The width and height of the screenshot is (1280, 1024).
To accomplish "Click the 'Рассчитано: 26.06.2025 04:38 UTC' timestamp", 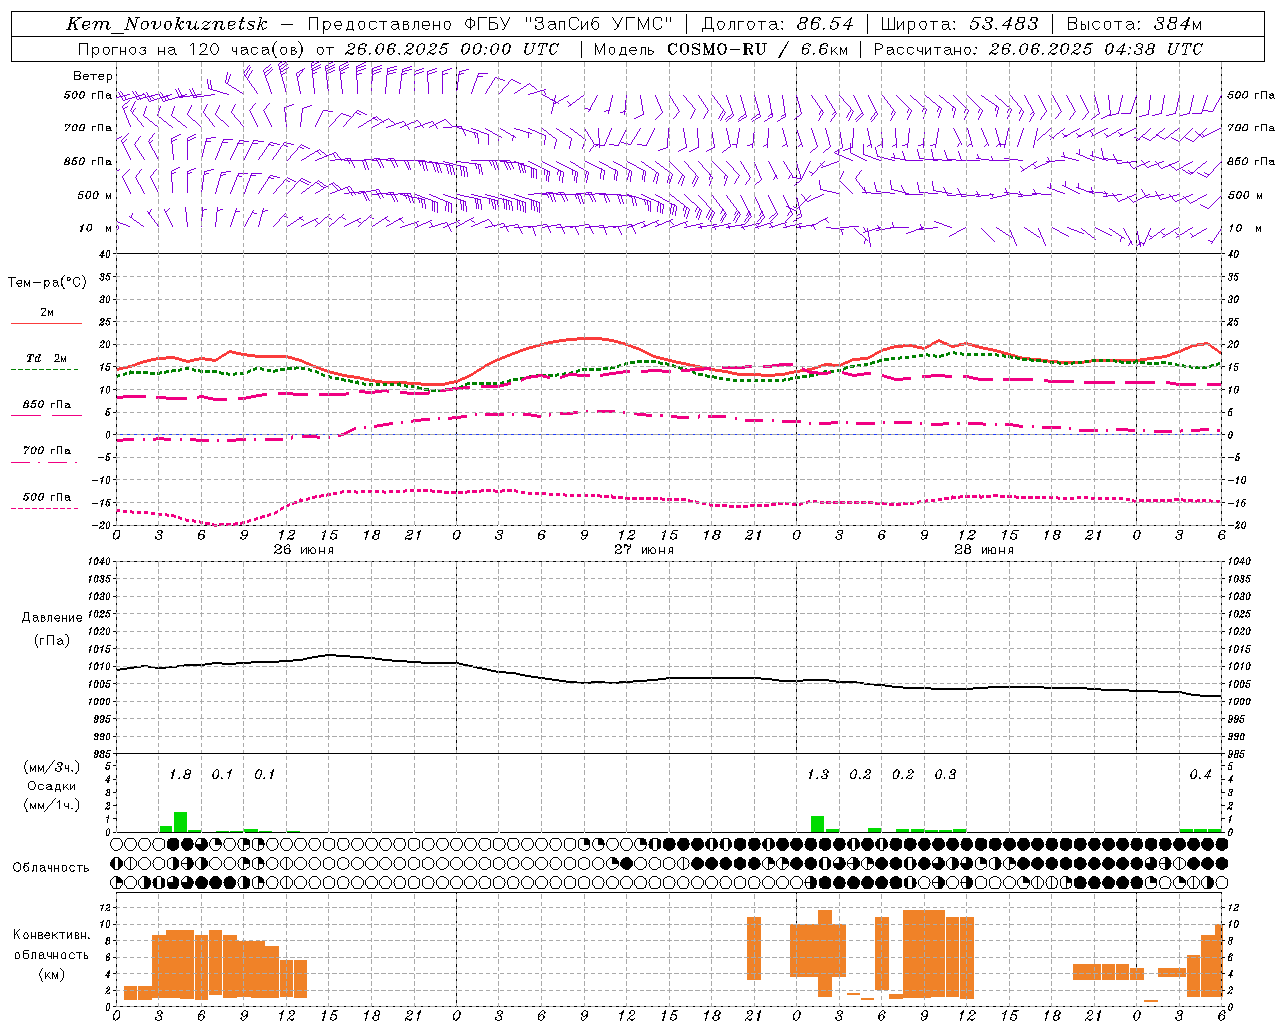I will tap(1038, 49).
